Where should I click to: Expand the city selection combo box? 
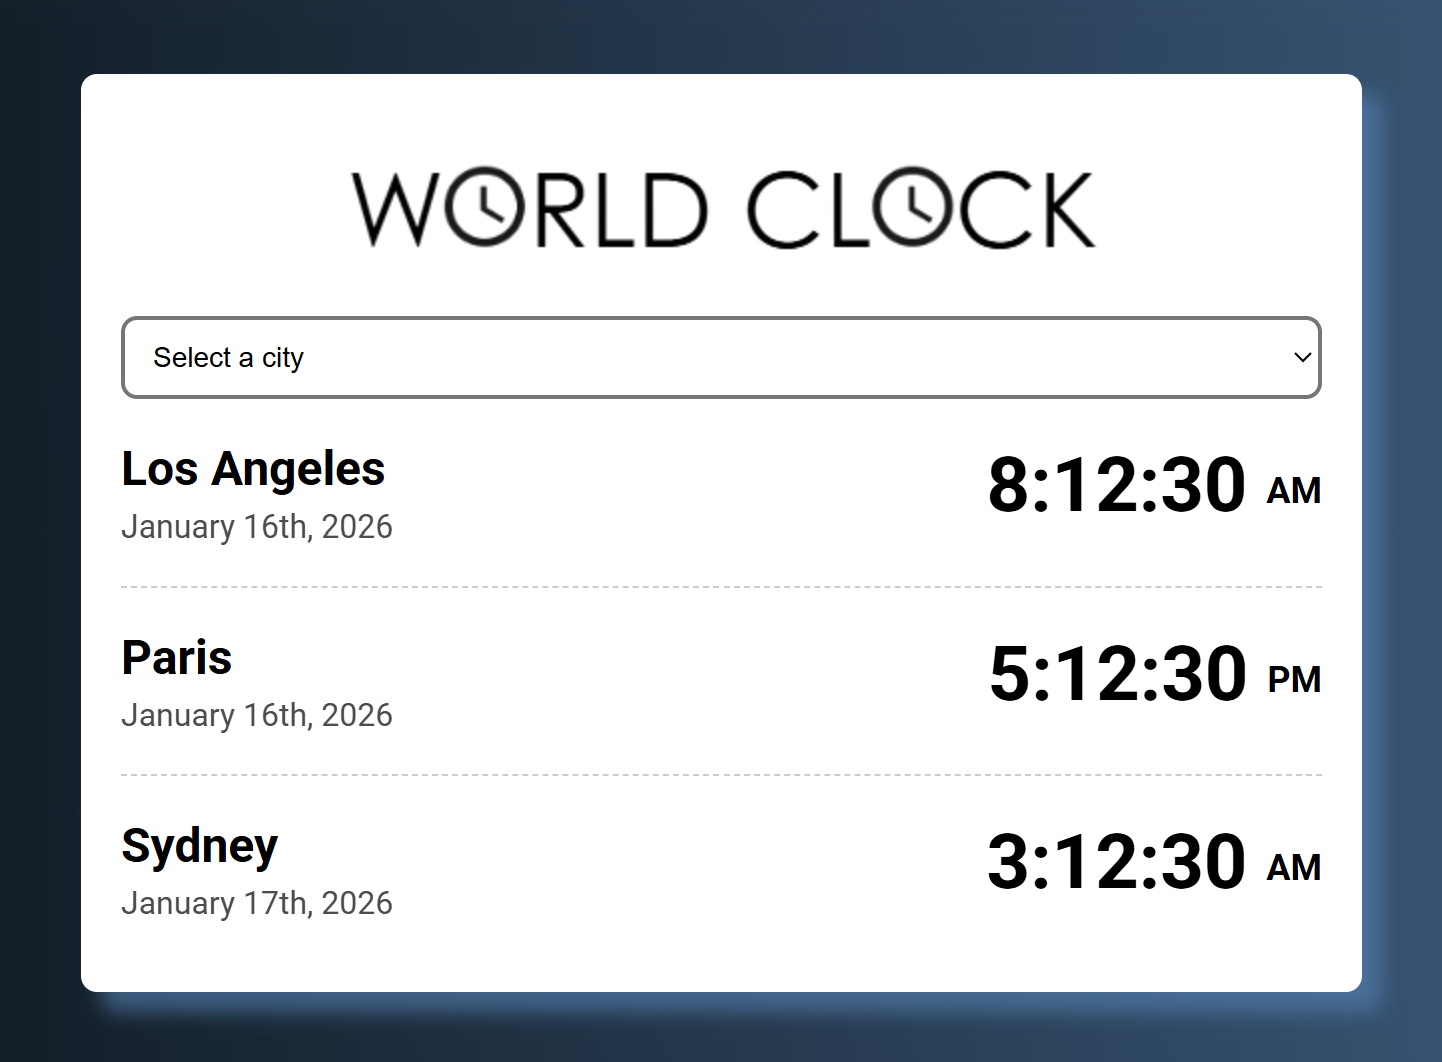pyautogui.click(x=721, y=357)
